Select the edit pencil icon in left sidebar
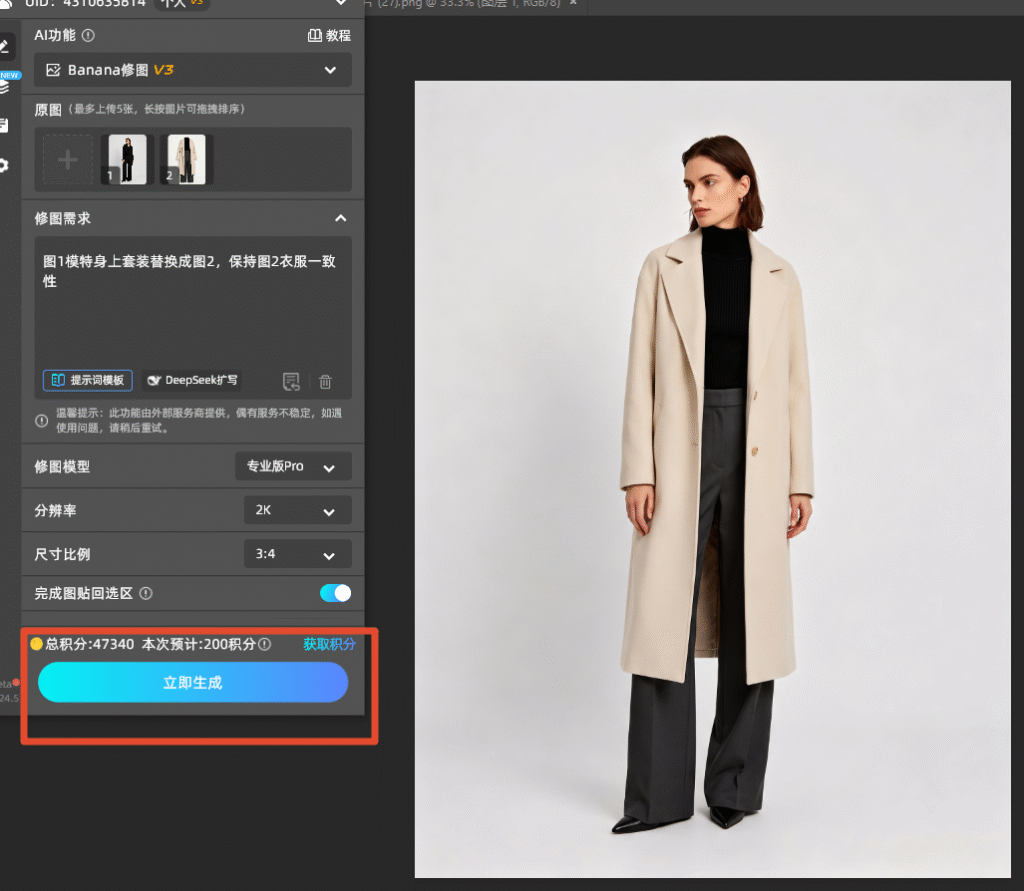 (x=5, y=47)
